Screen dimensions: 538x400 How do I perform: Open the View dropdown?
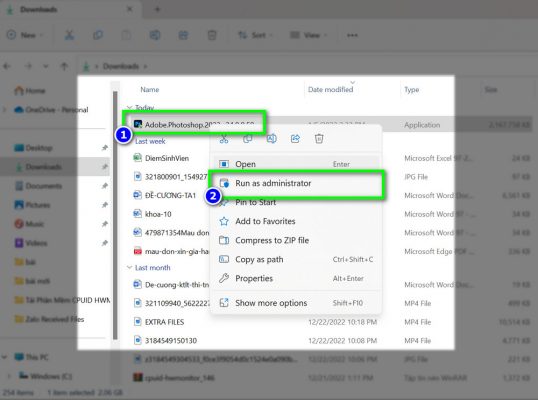click(308, 35)
